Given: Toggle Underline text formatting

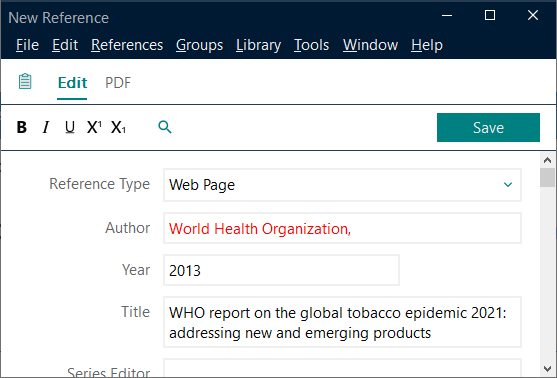Looking at the screenshot, I should (70, 127).
